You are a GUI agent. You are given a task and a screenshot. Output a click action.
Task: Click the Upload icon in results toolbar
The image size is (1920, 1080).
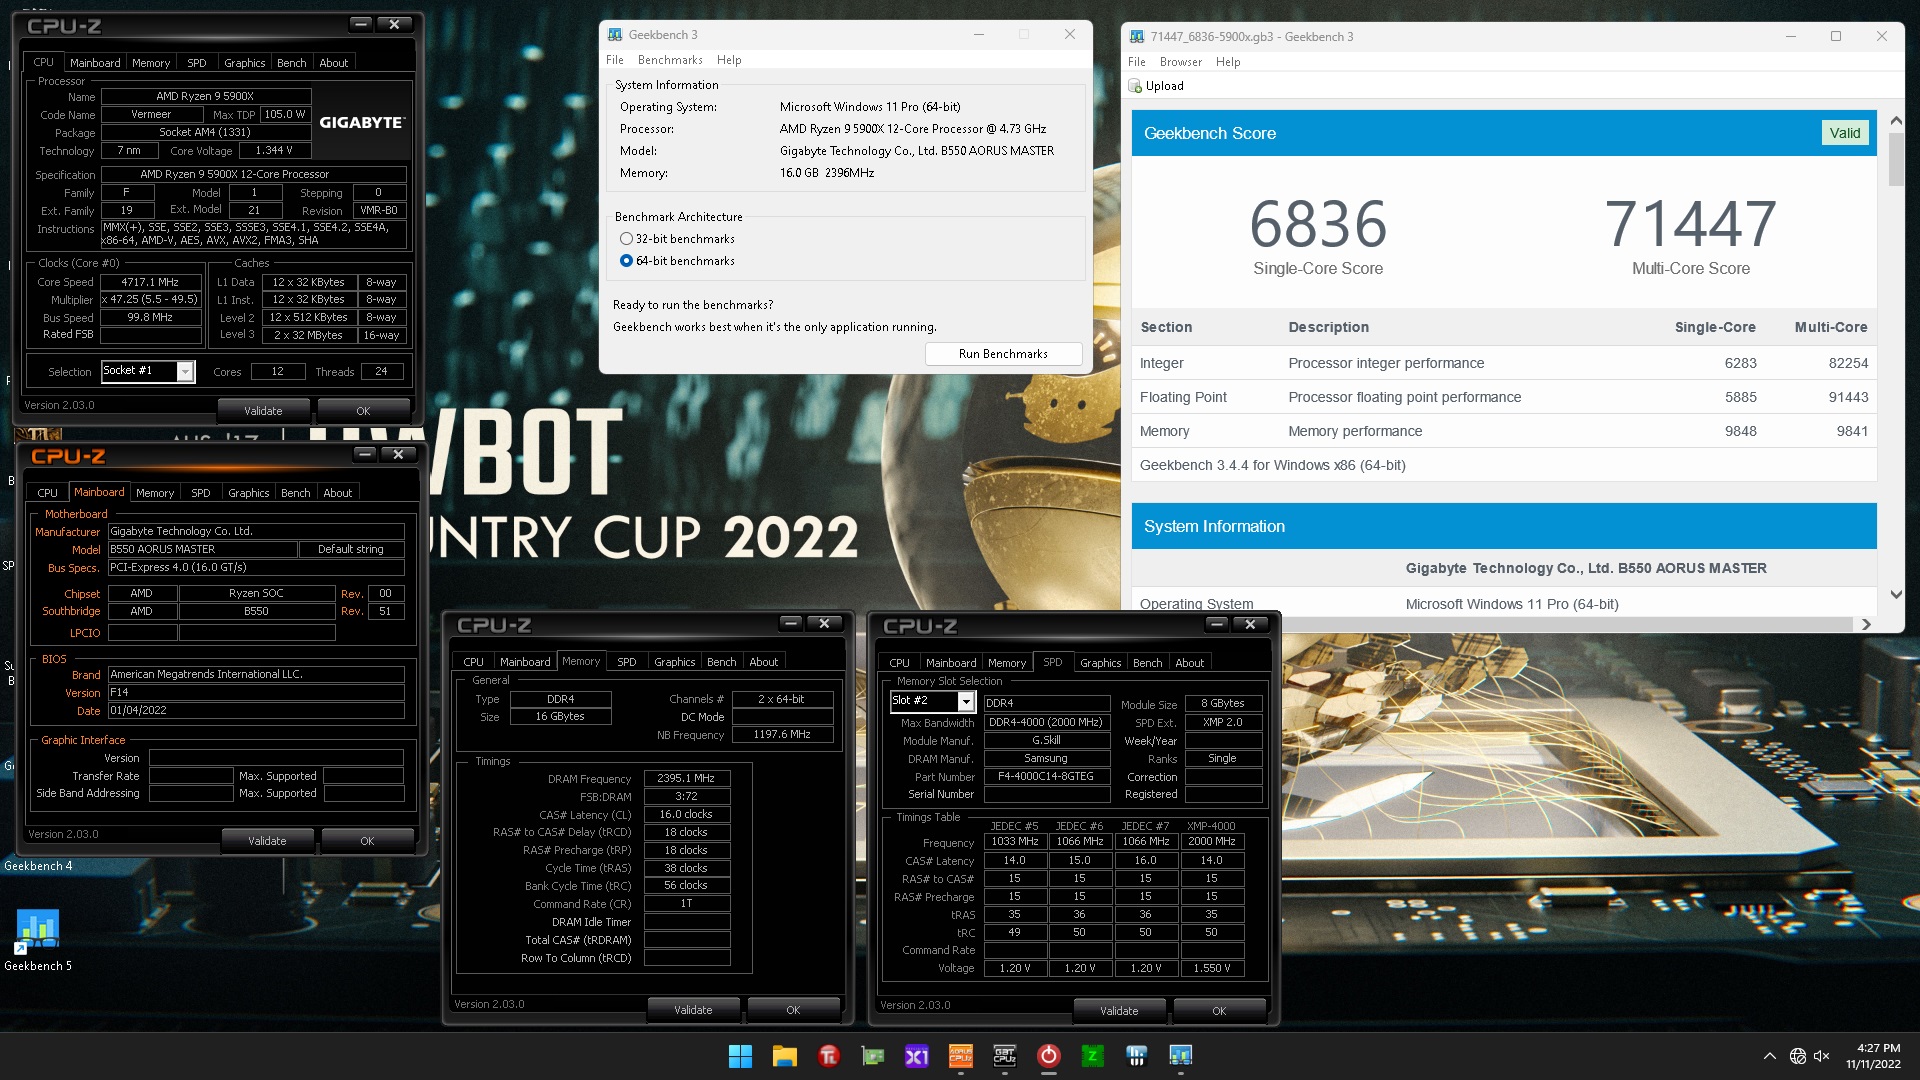1135,86
